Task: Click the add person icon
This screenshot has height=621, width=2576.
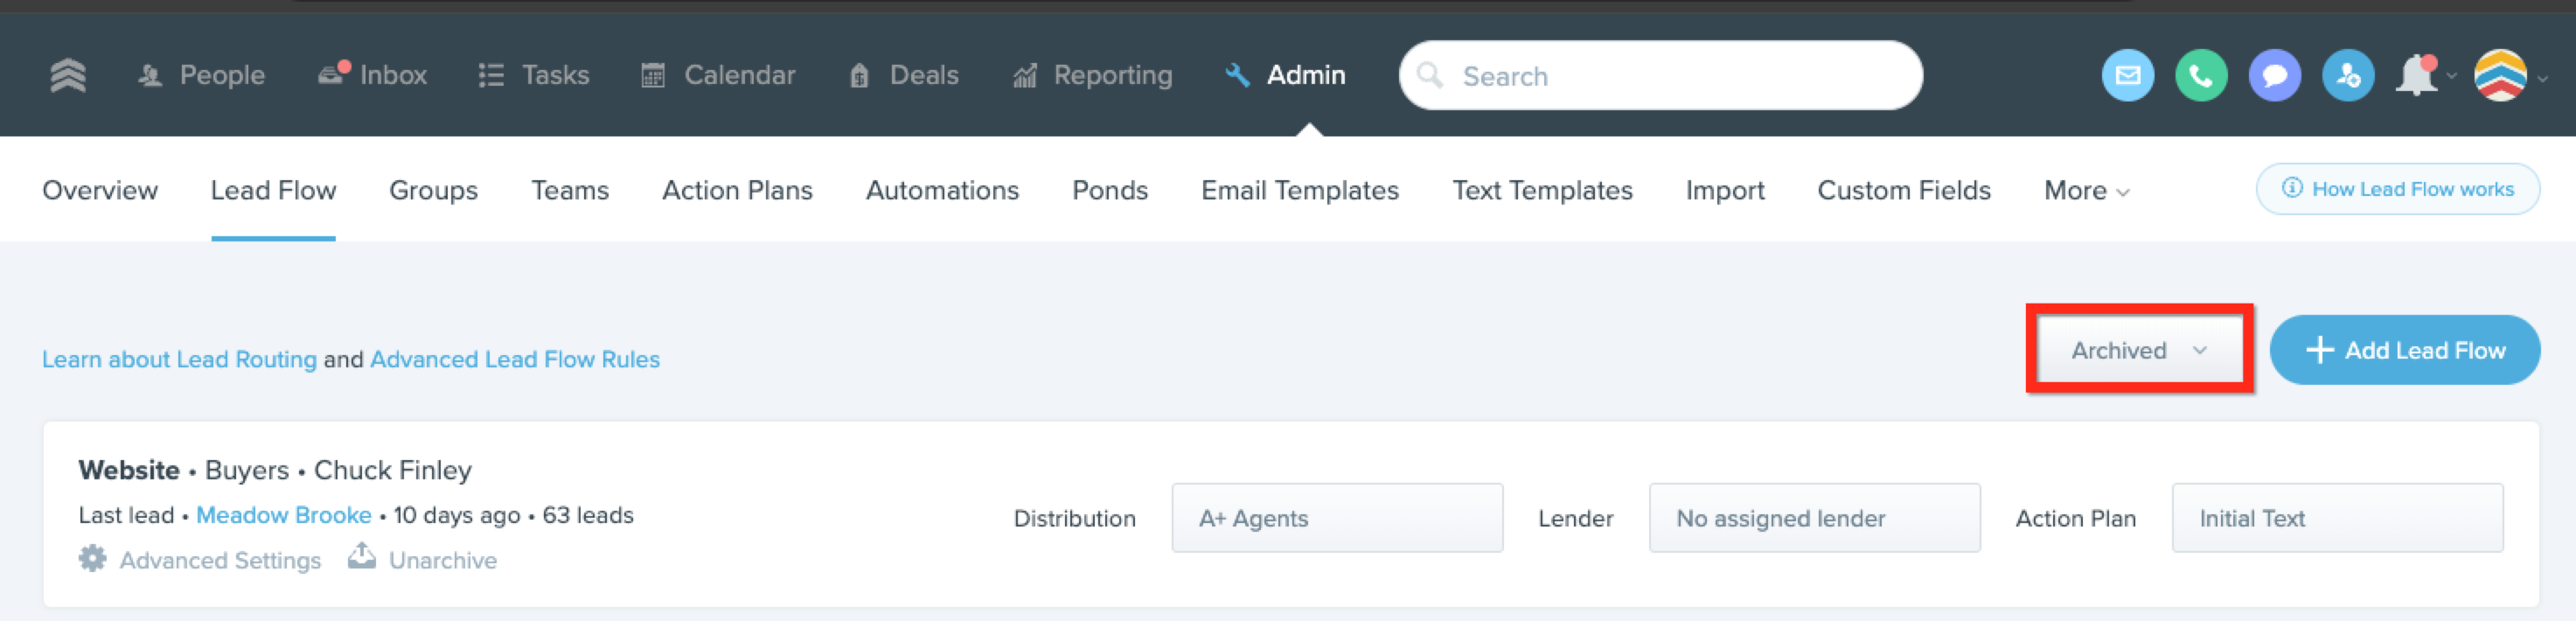Action: [x=2347, y=75]
